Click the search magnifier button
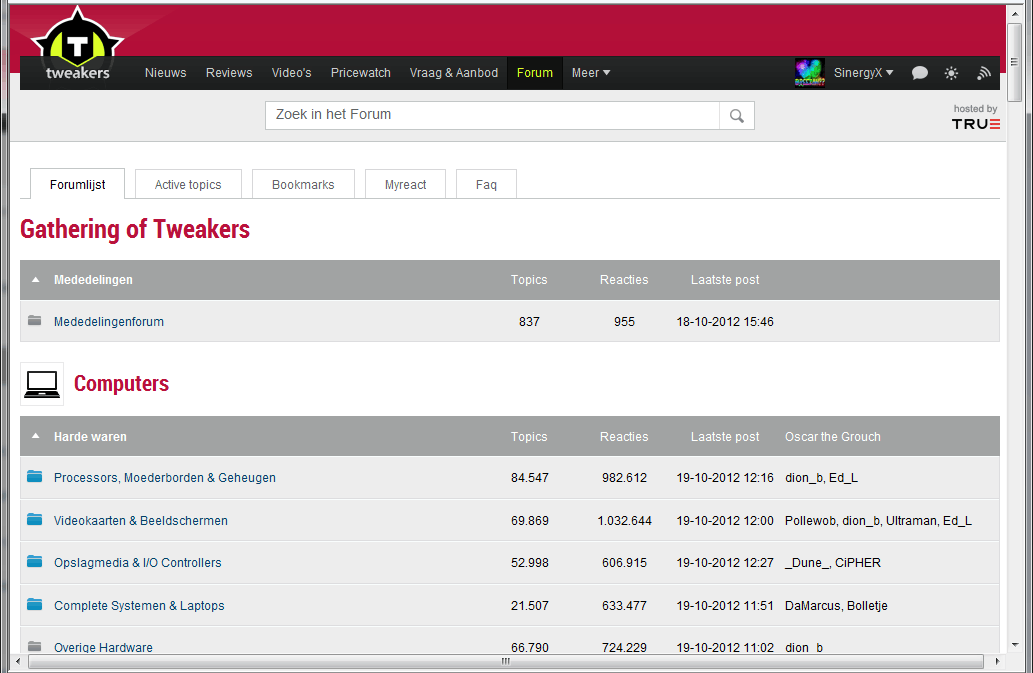 (737, 116)
